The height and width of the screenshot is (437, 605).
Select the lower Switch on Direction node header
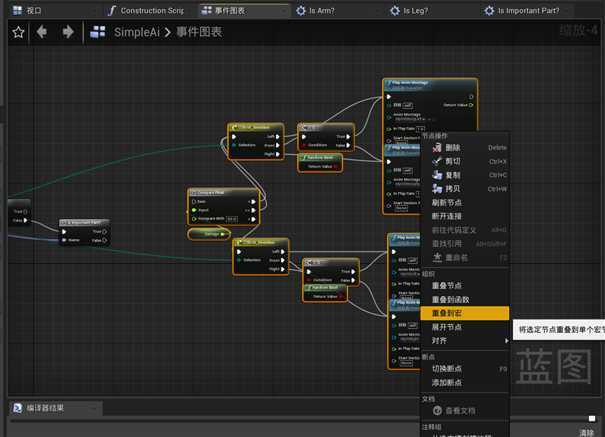(261, 243)
